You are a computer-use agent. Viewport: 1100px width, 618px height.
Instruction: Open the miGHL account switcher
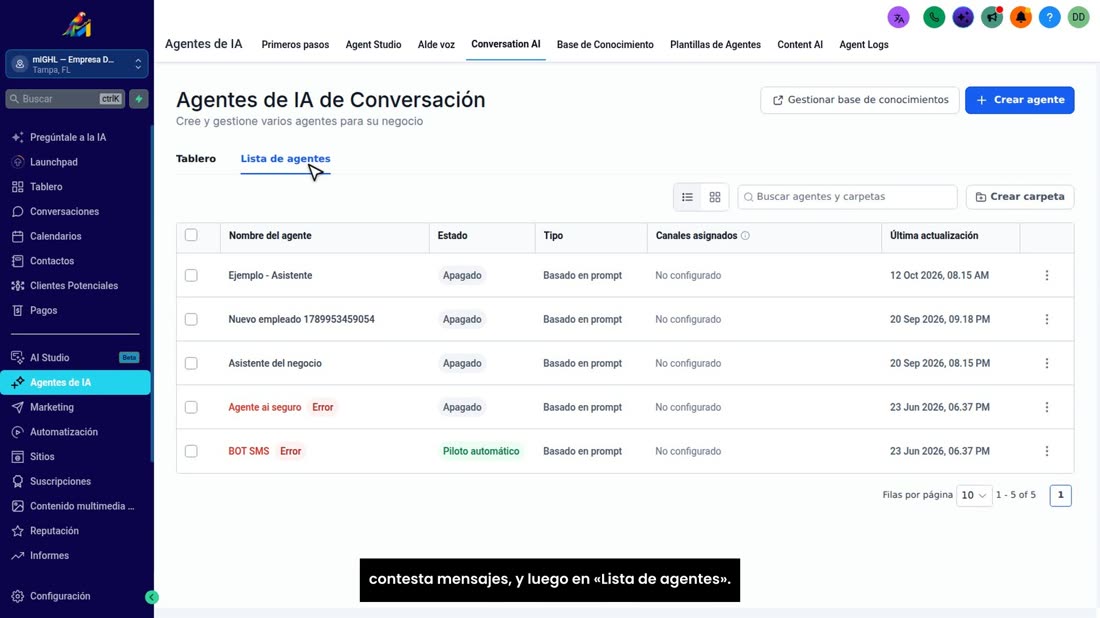(76, 65)
